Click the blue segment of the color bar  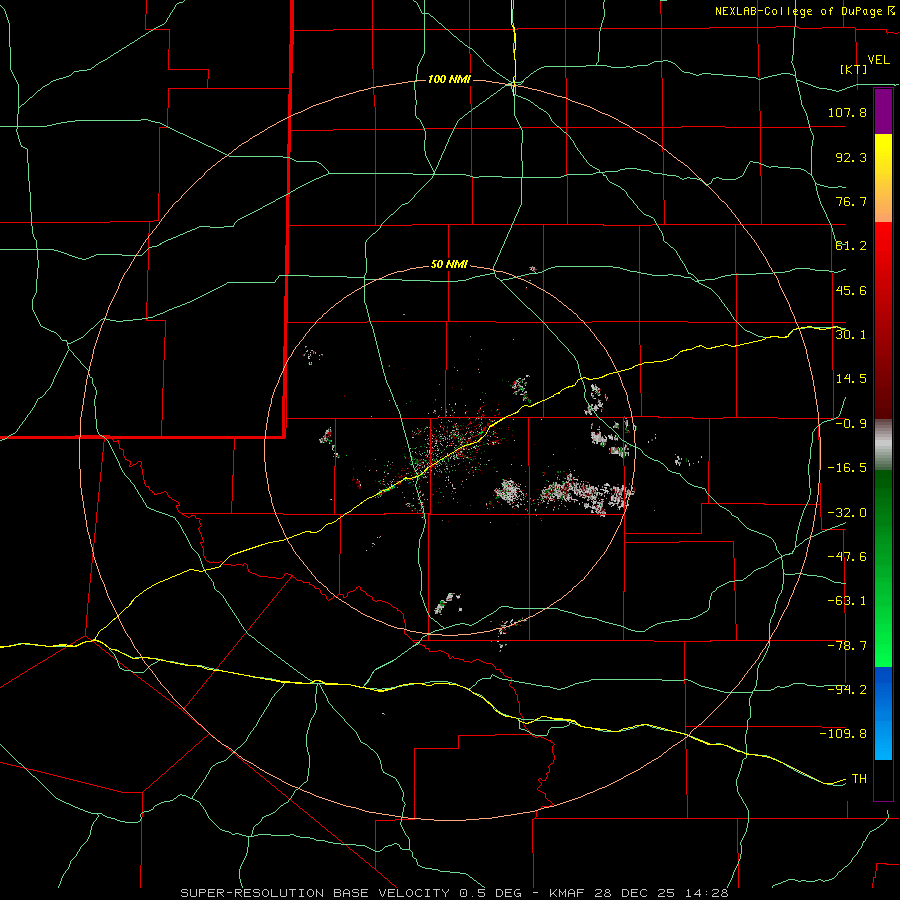click(x=883, y=713)
